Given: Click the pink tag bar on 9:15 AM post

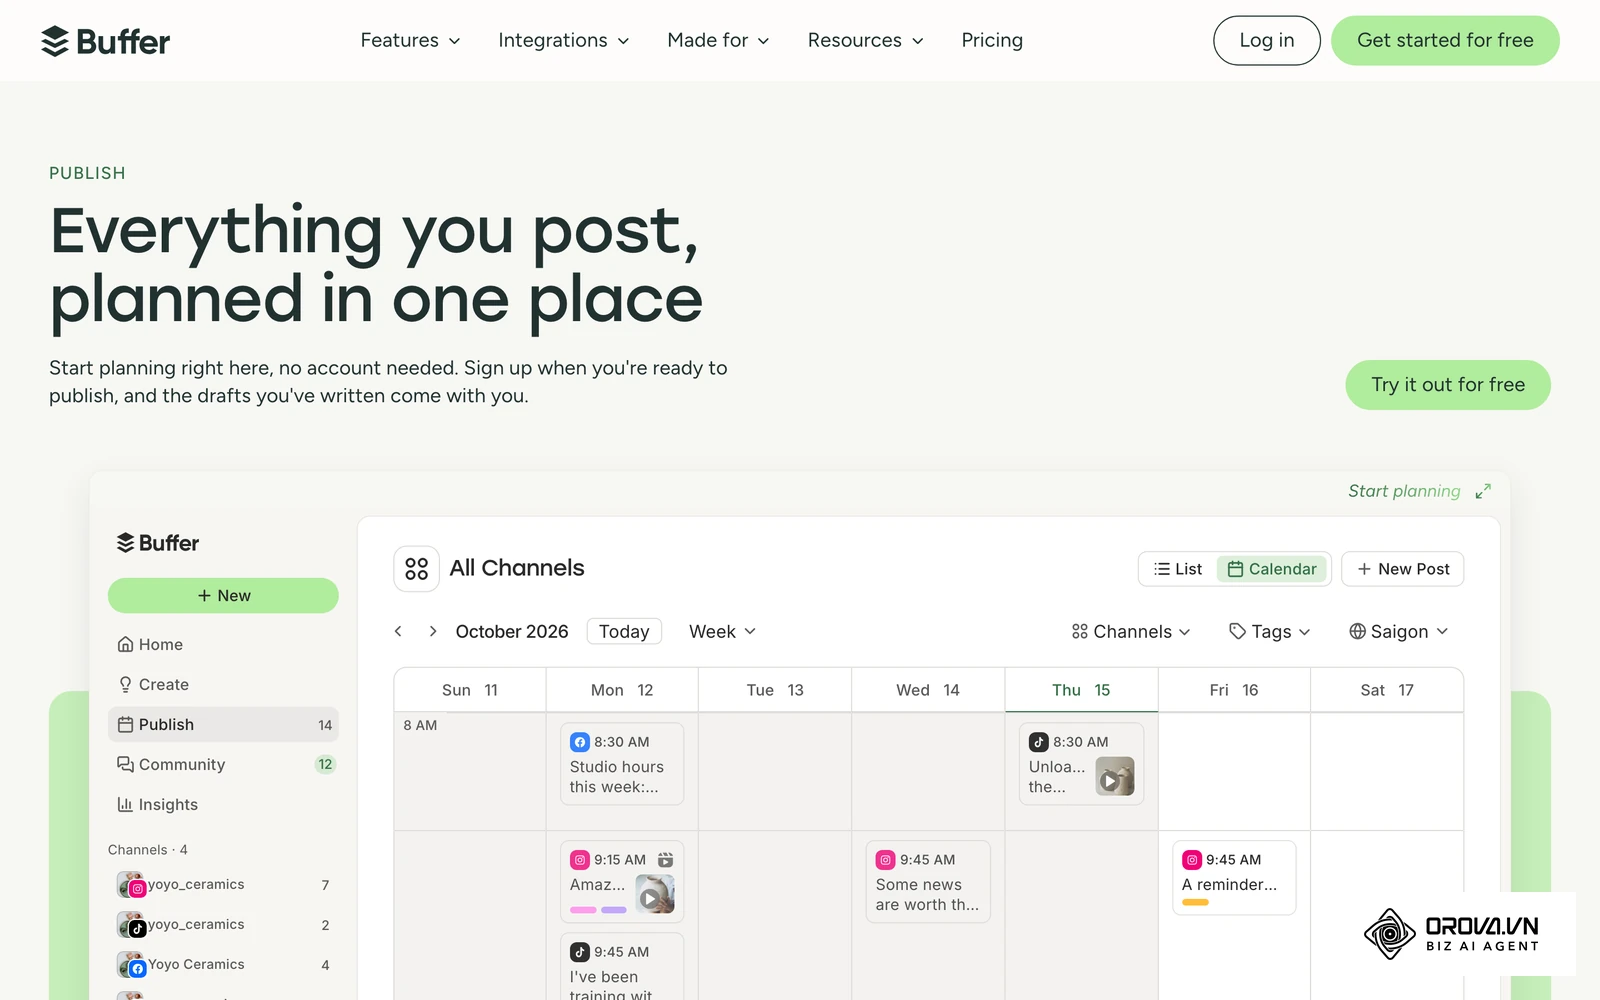Looking at the screenshot, I should pos(583,910).
